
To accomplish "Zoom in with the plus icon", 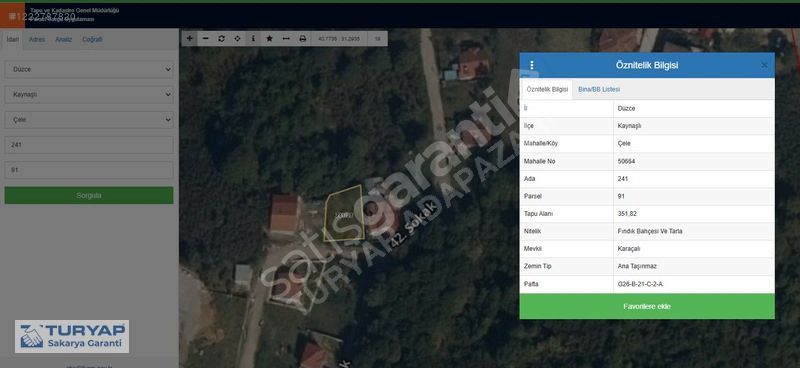I will pos(189,38).
